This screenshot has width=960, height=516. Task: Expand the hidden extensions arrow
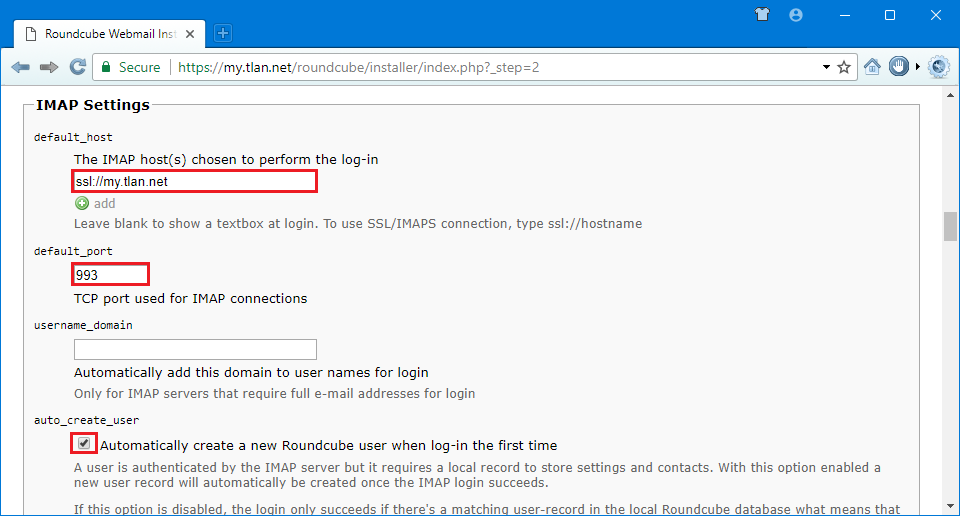[x=918, y=67]
